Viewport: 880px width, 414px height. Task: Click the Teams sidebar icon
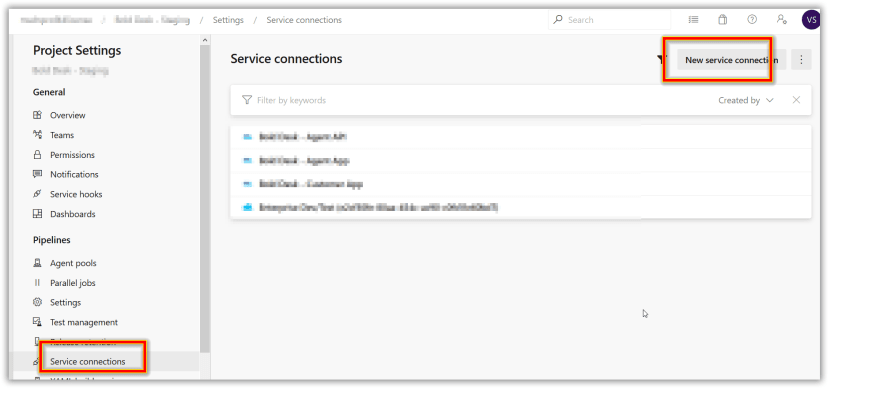(38, 135)
